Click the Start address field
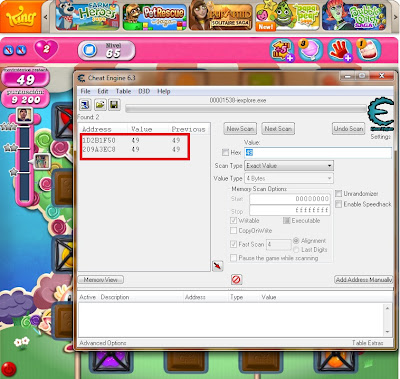The image size is (400, 379). pos(290,199)
